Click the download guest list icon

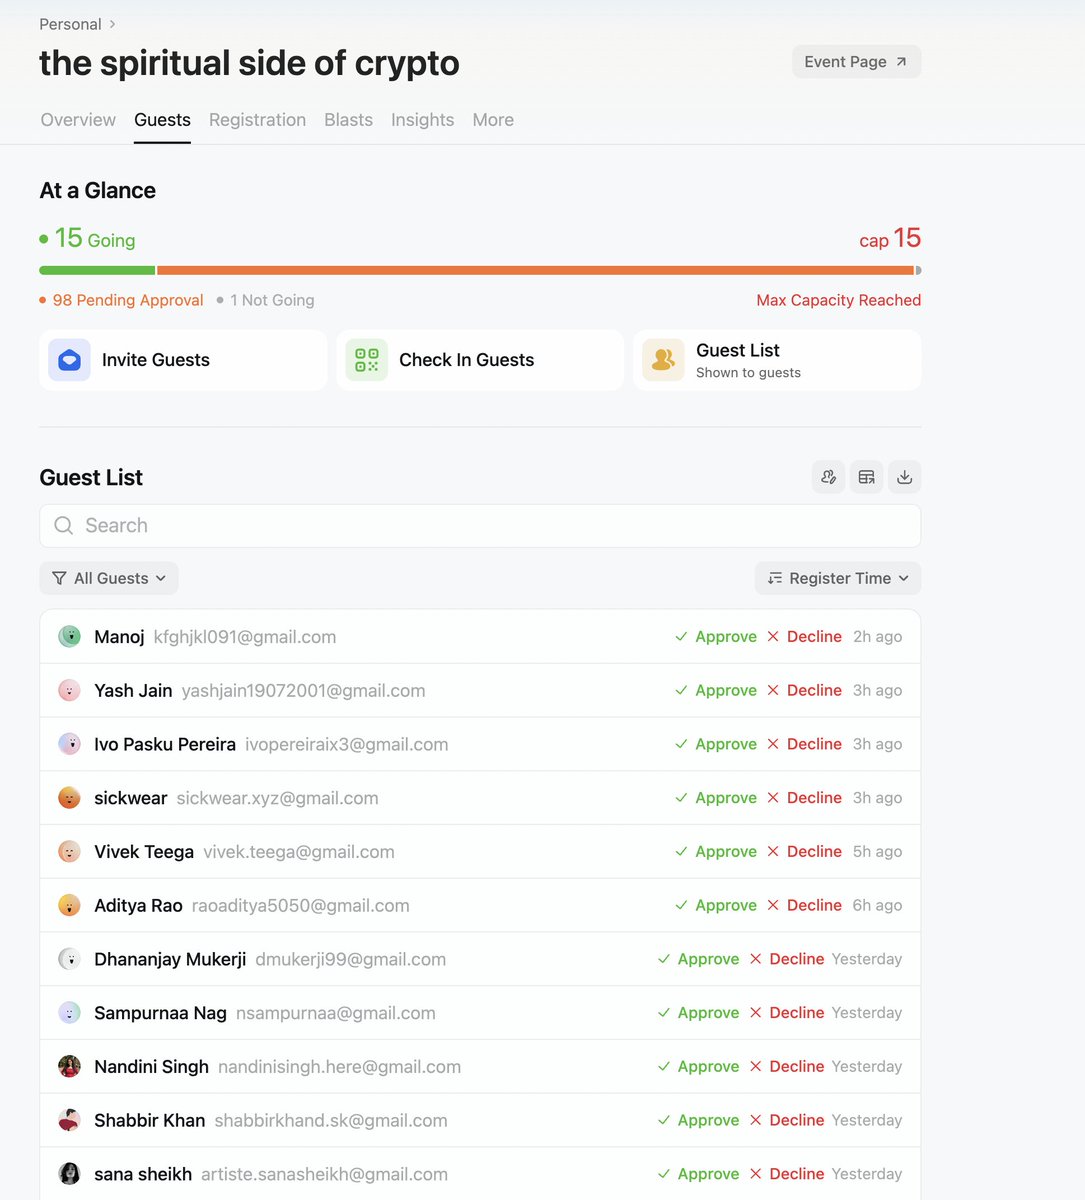pyautogui.click(x=904, y=477)
